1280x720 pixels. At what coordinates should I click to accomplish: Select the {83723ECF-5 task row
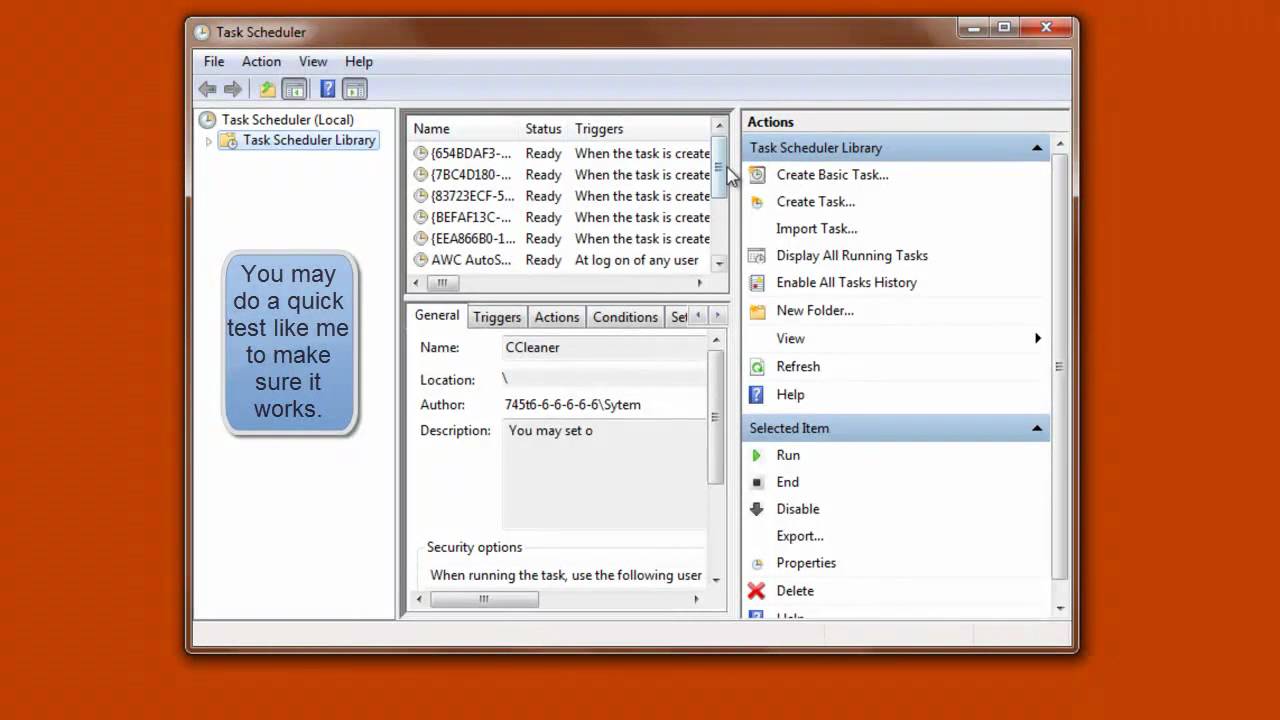tap(560, 196)
